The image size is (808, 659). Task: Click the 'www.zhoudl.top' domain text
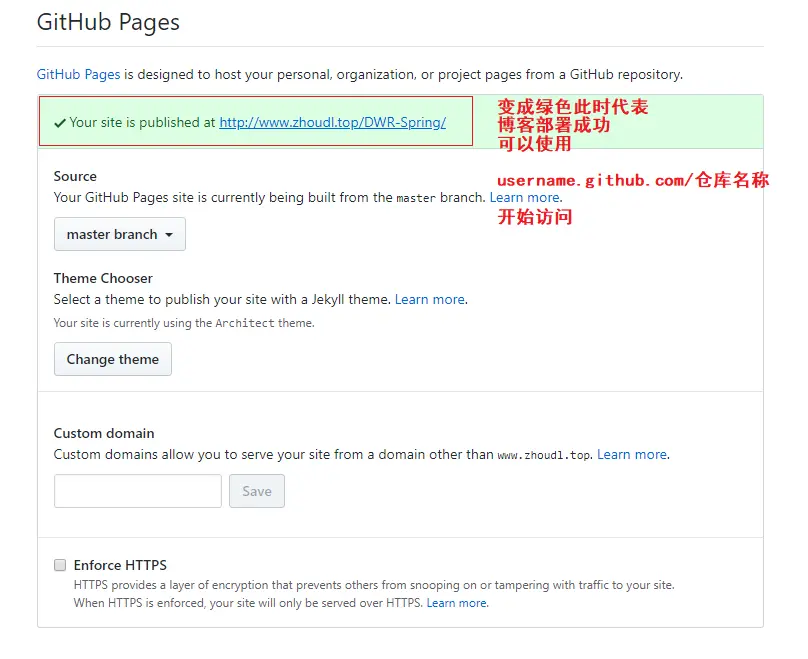pos(544,455)
